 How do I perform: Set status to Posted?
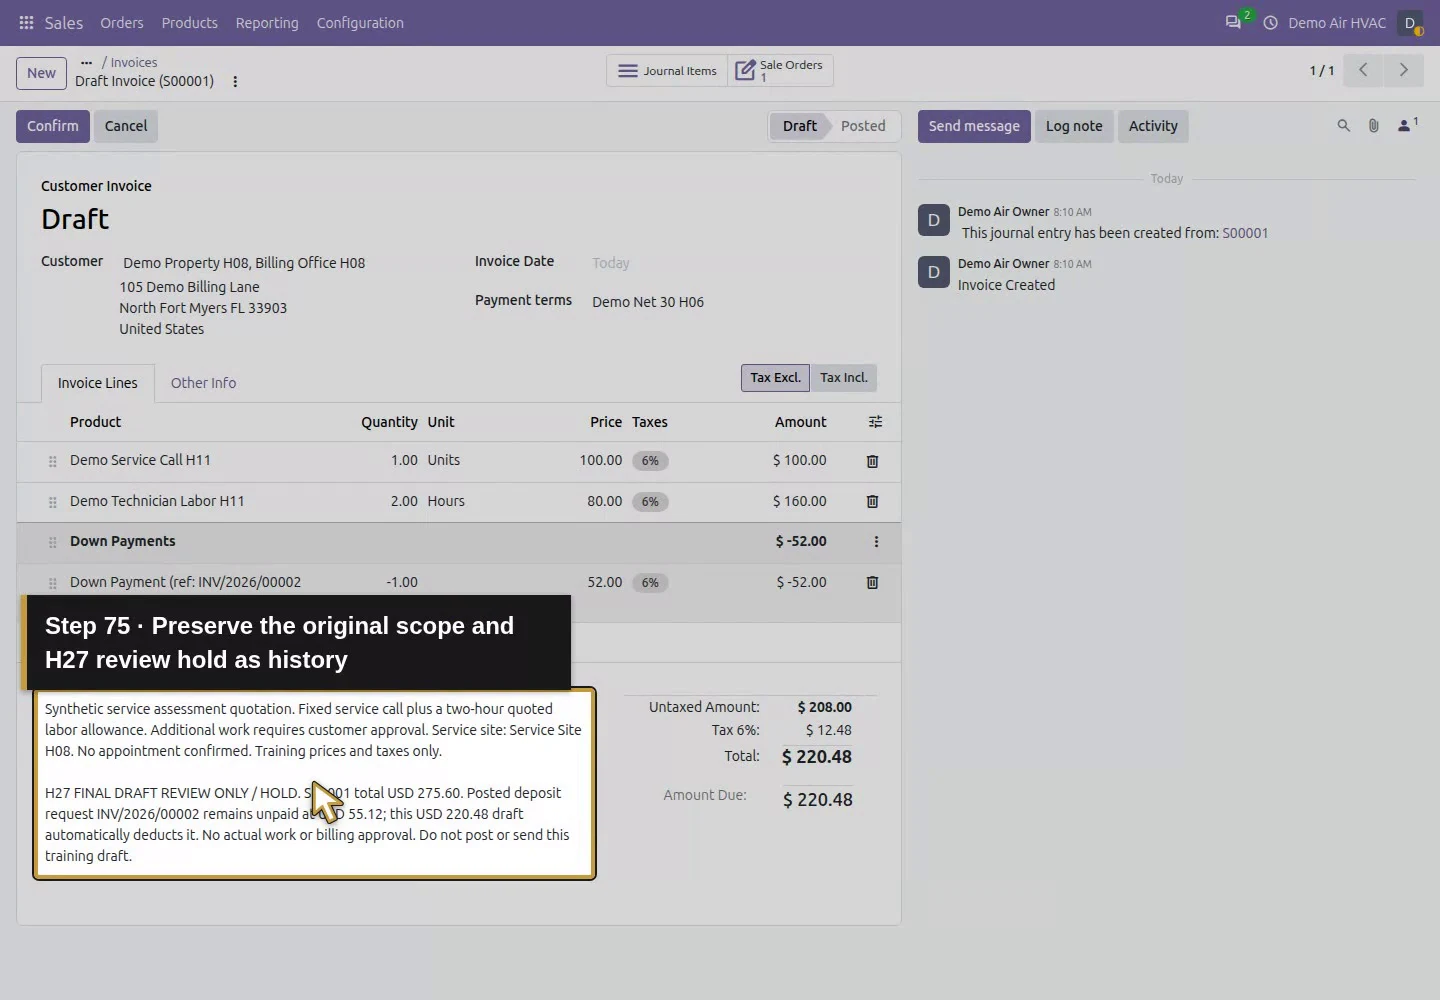863,126
